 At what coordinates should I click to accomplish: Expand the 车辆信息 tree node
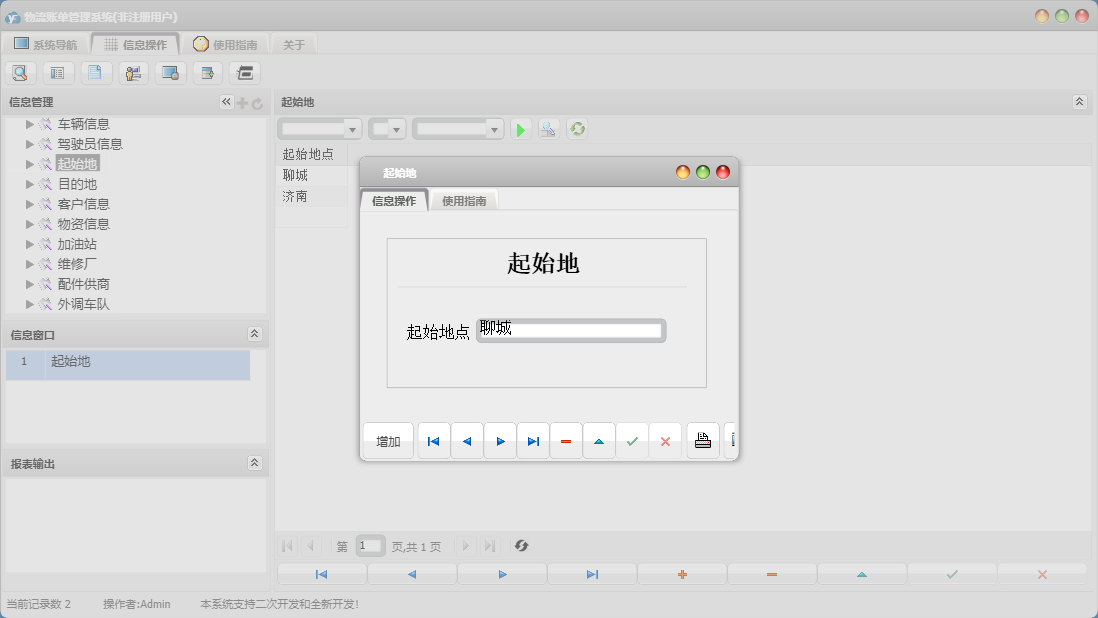coord(29,123)
